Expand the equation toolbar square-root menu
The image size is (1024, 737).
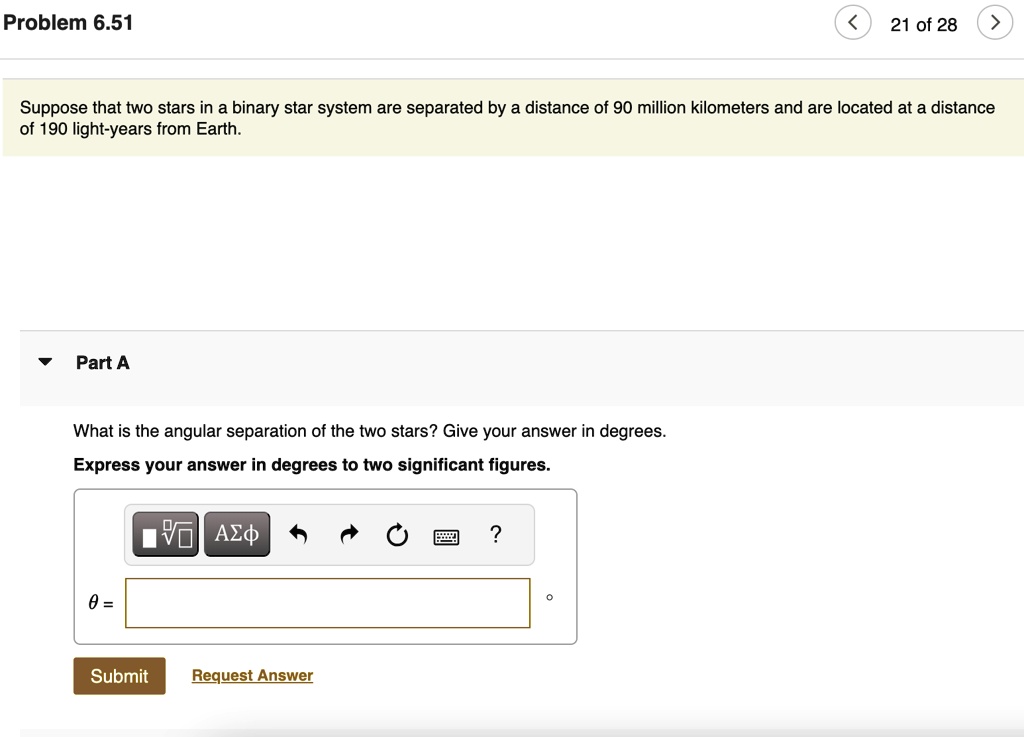[x=164, y=533]
